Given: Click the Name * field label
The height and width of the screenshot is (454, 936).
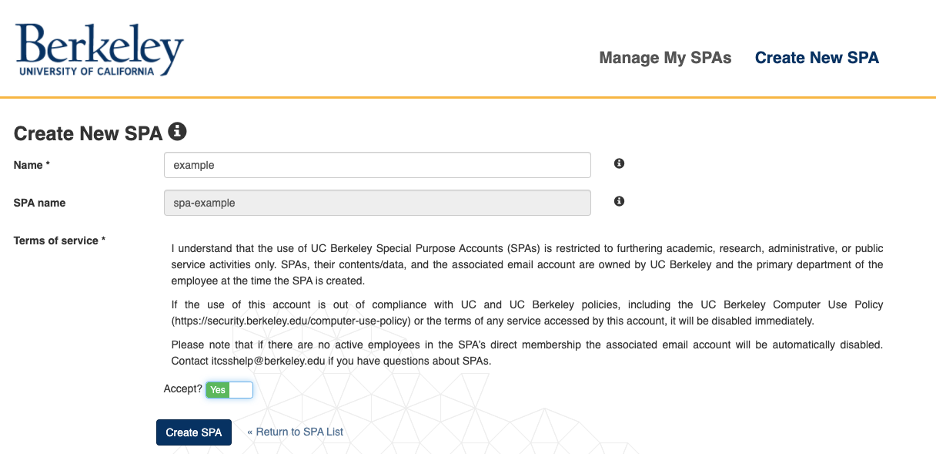Looking at the screenshot, I should [x=32, y=165].
